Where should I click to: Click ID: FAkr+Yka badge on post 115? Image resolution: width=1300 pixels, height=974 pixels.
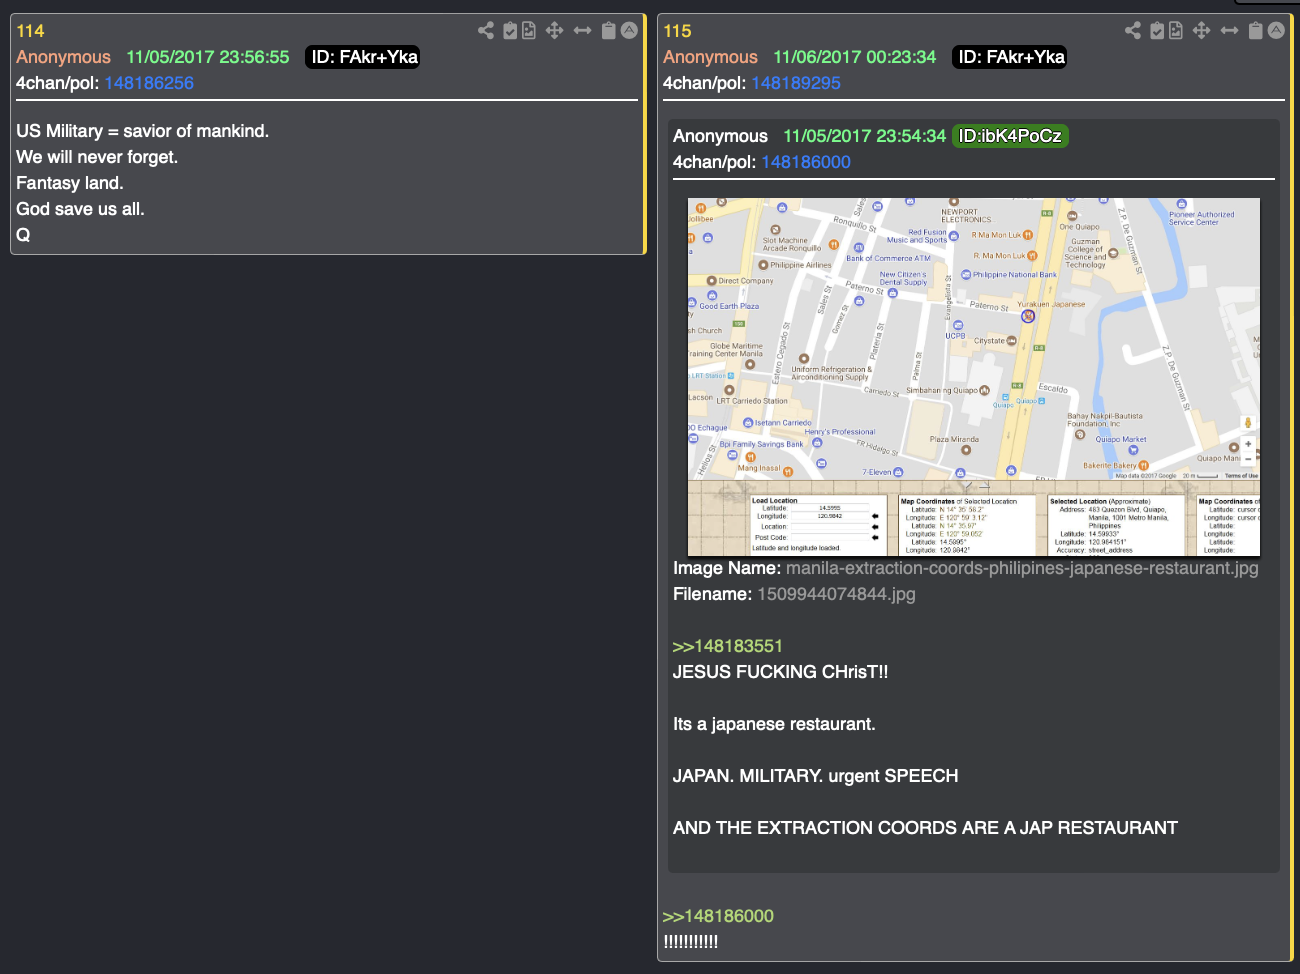pyautogui.click(x=1009, y=57)
